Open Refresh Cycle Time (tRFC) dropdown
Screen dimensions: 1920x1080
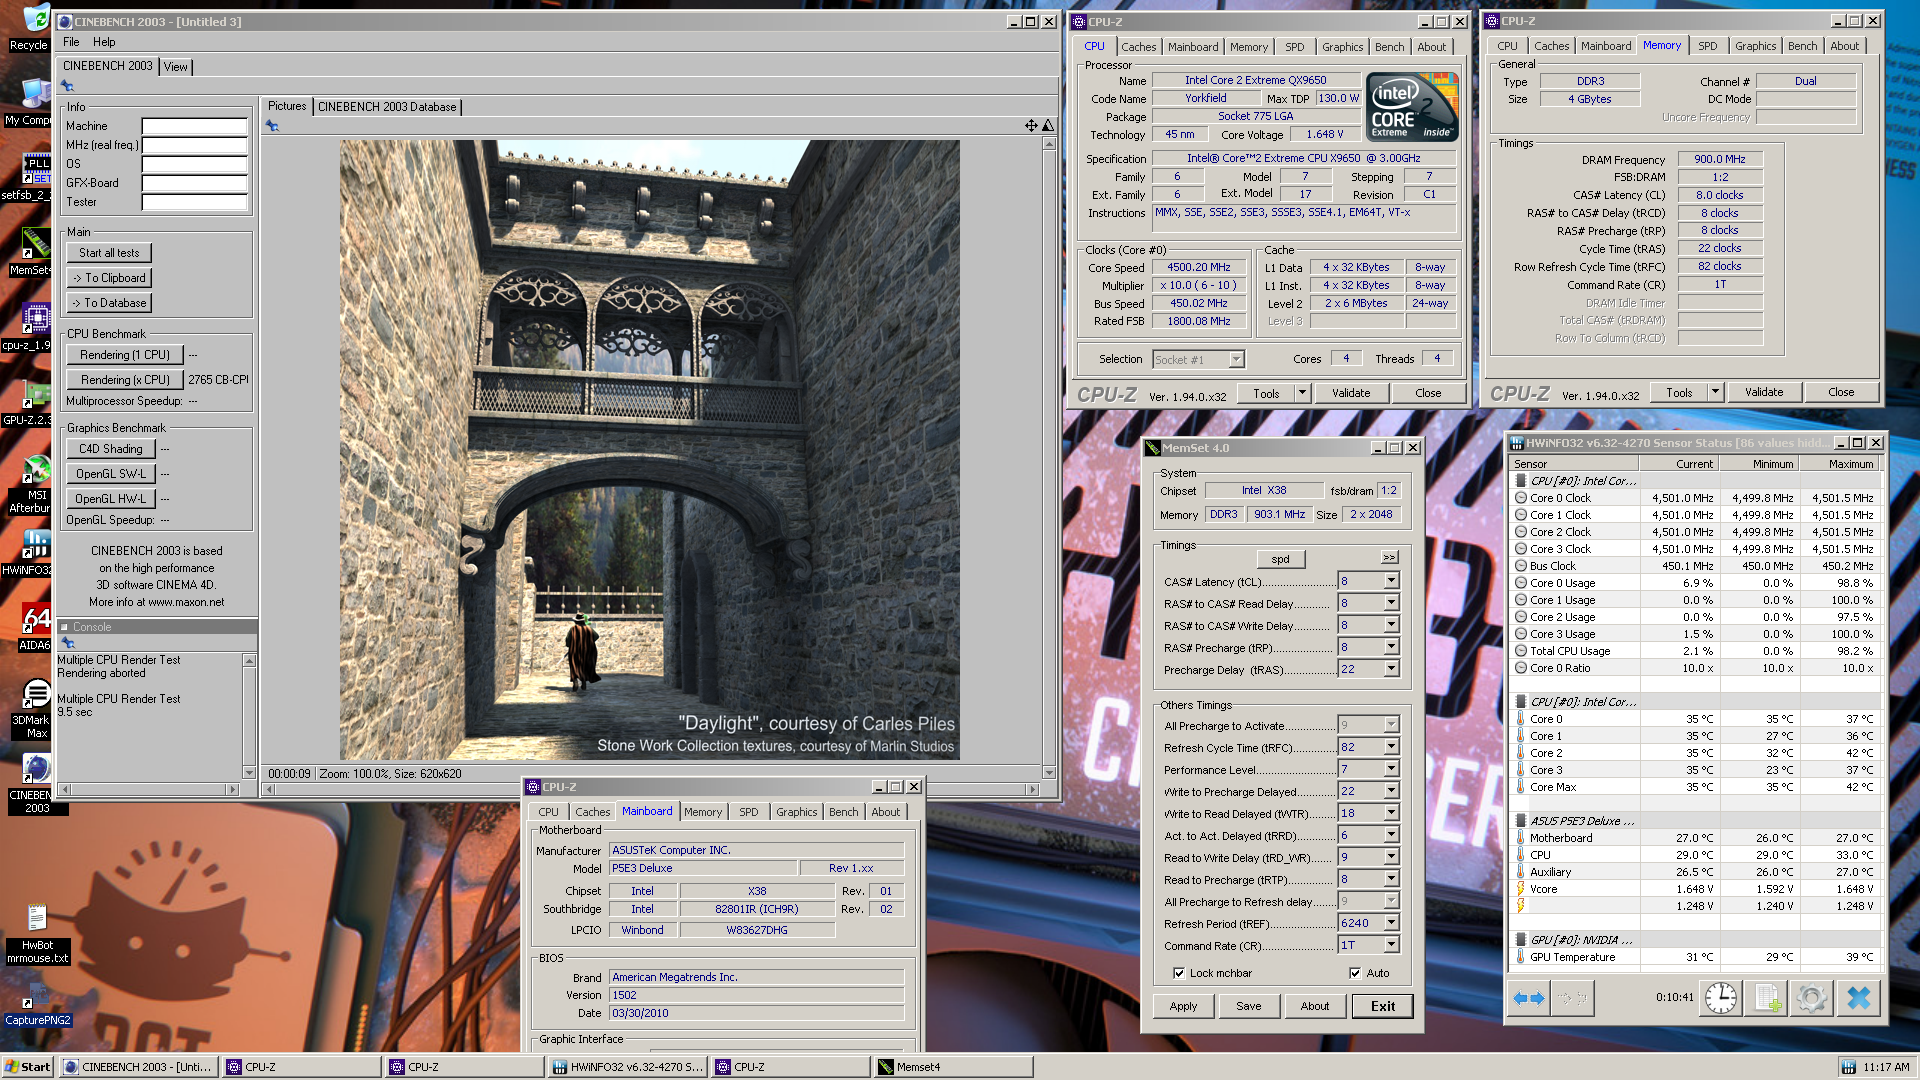tap(1391, 747)
